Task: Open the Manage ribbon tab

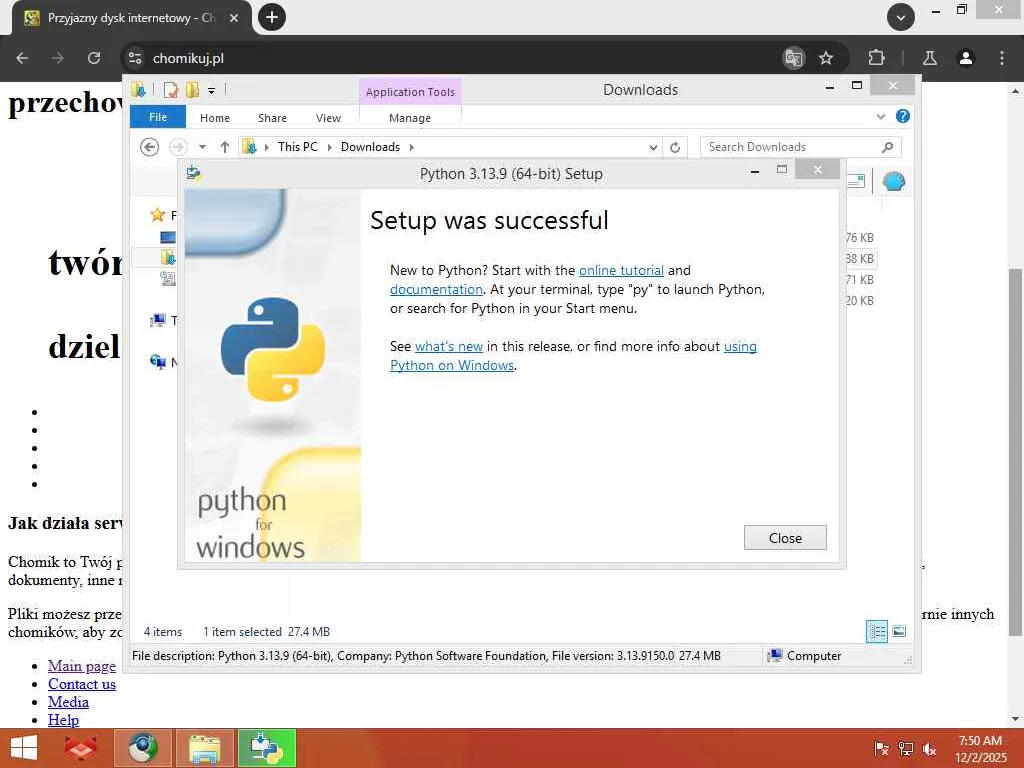Action: [410, 118]
